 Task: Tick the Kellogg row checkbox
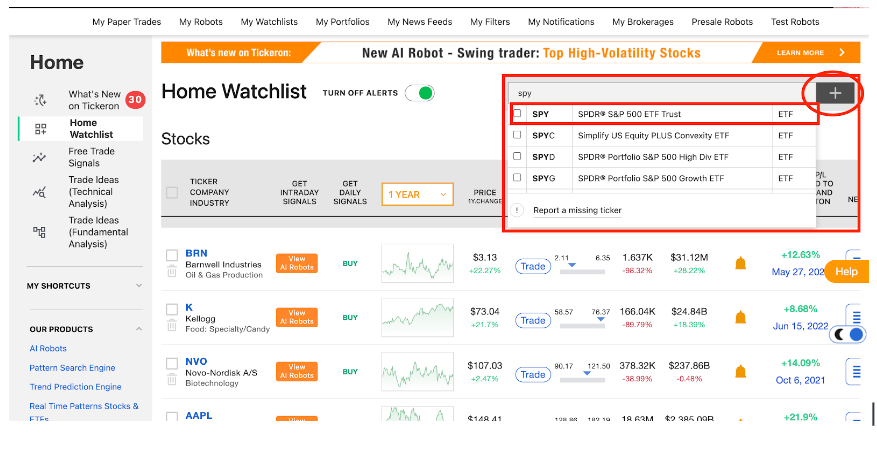click(172, 309)
